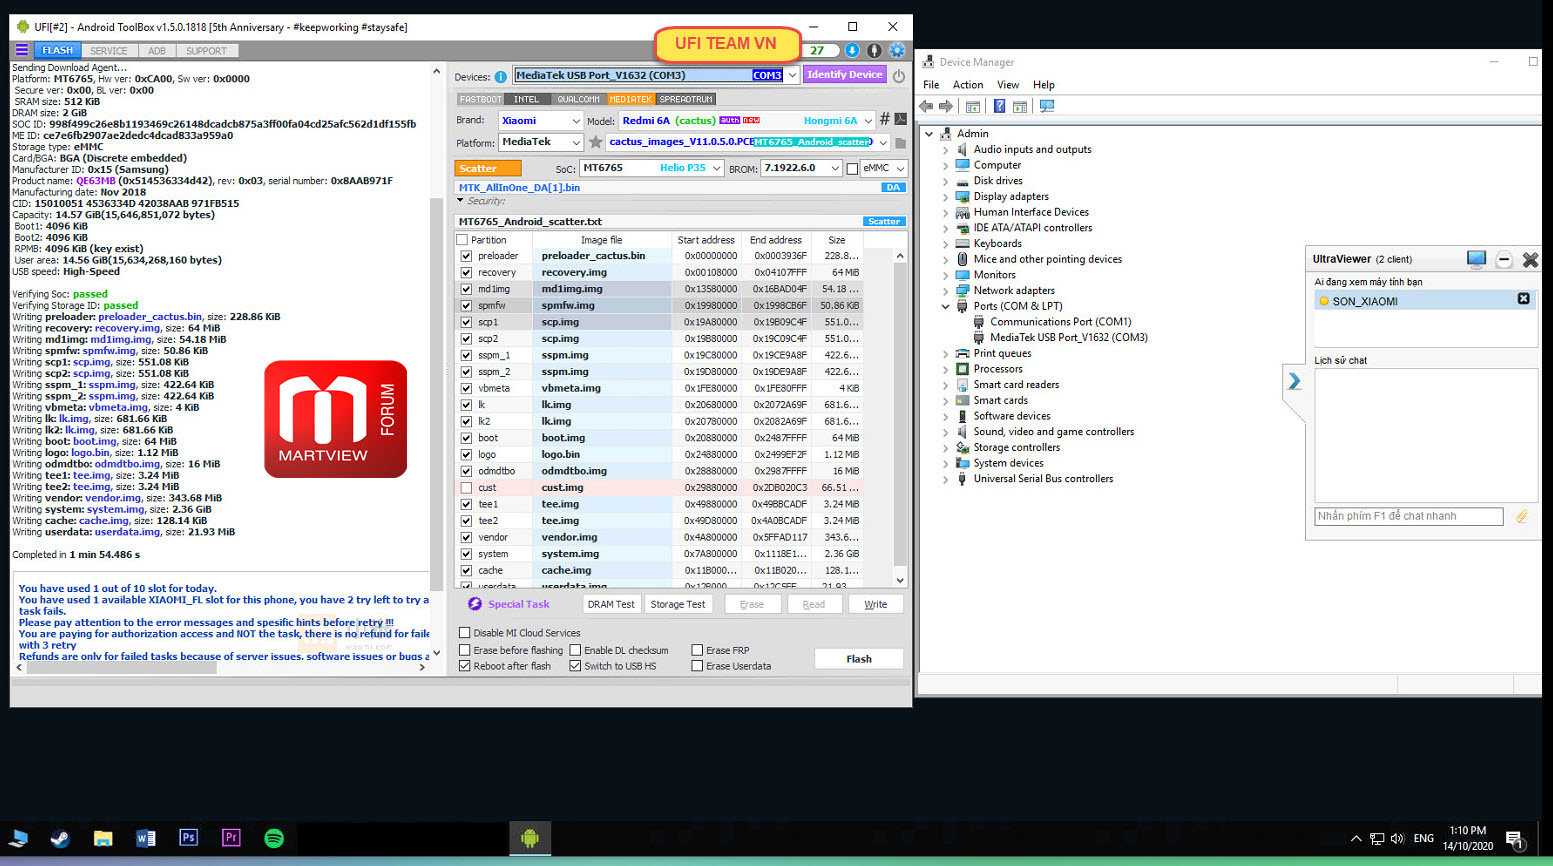This screenshot has width=1553, height=866.
Task: Click the hash symbol icon beside Model
Action: [x=884, y=119]
